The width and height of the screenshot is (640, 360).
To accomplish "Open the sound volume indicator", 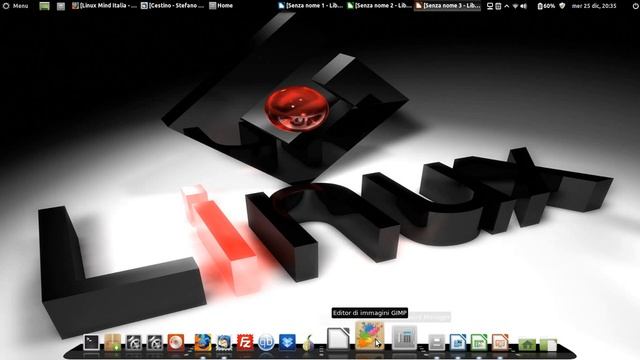I will (523, 6).
